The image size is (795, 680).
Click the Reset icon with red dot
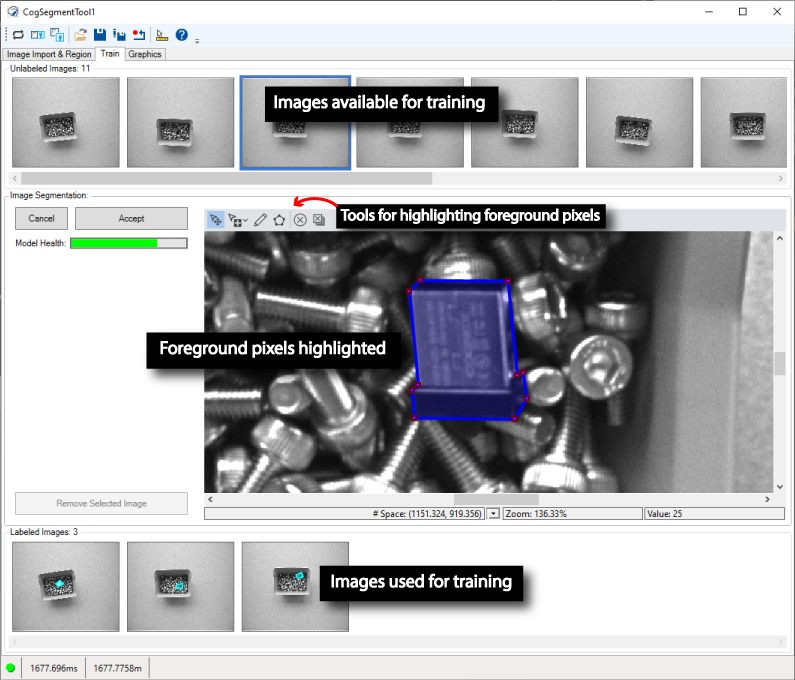(x=138, y=34)
